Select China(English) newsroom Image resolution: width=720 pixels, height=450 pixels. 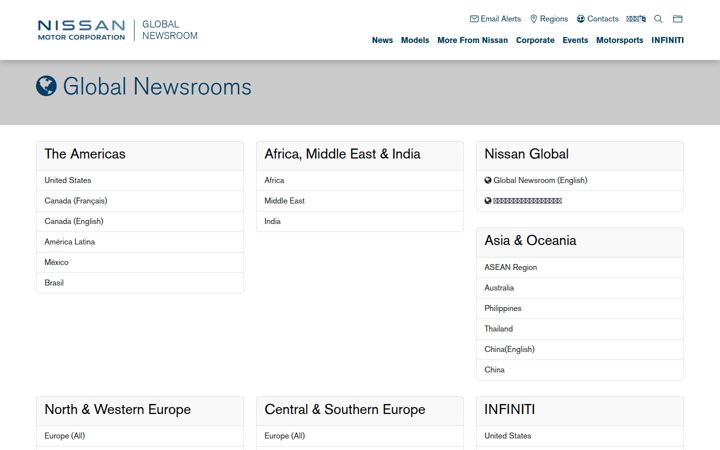(580, 349)
